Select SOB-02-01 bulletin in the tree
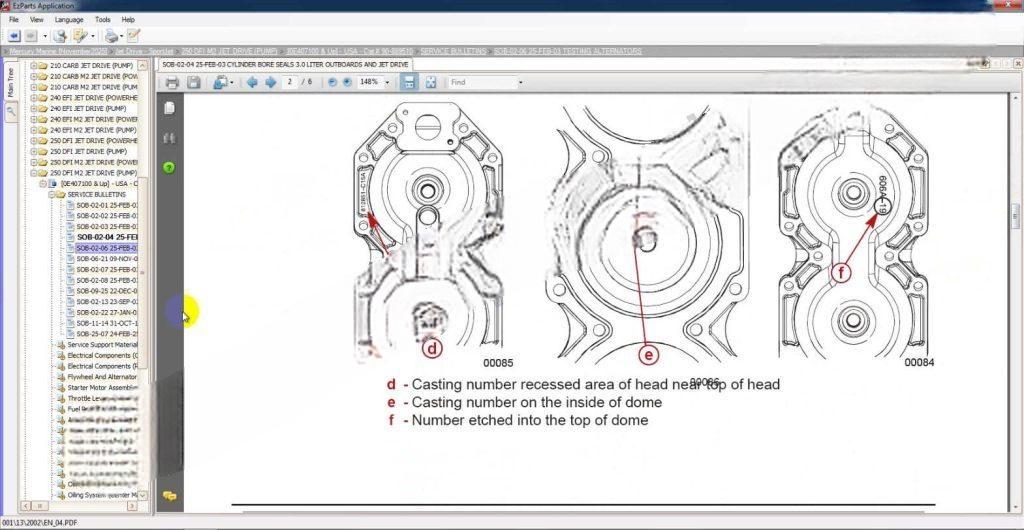 [106, 204]
